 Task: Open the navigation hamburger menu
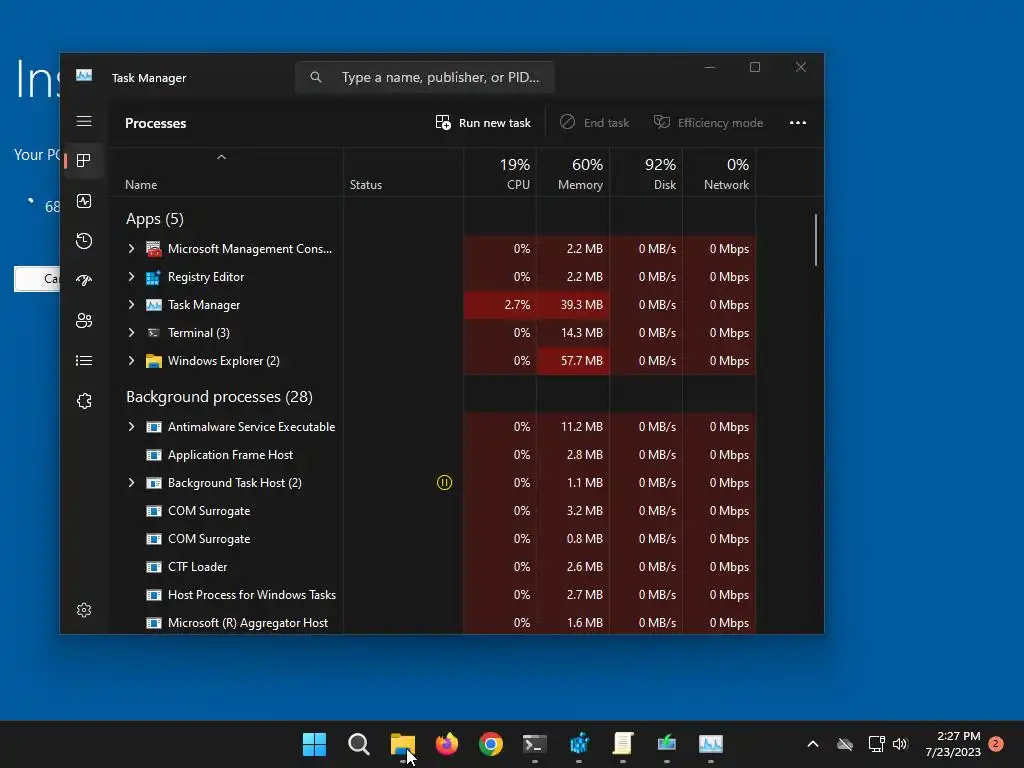point(84,121)
